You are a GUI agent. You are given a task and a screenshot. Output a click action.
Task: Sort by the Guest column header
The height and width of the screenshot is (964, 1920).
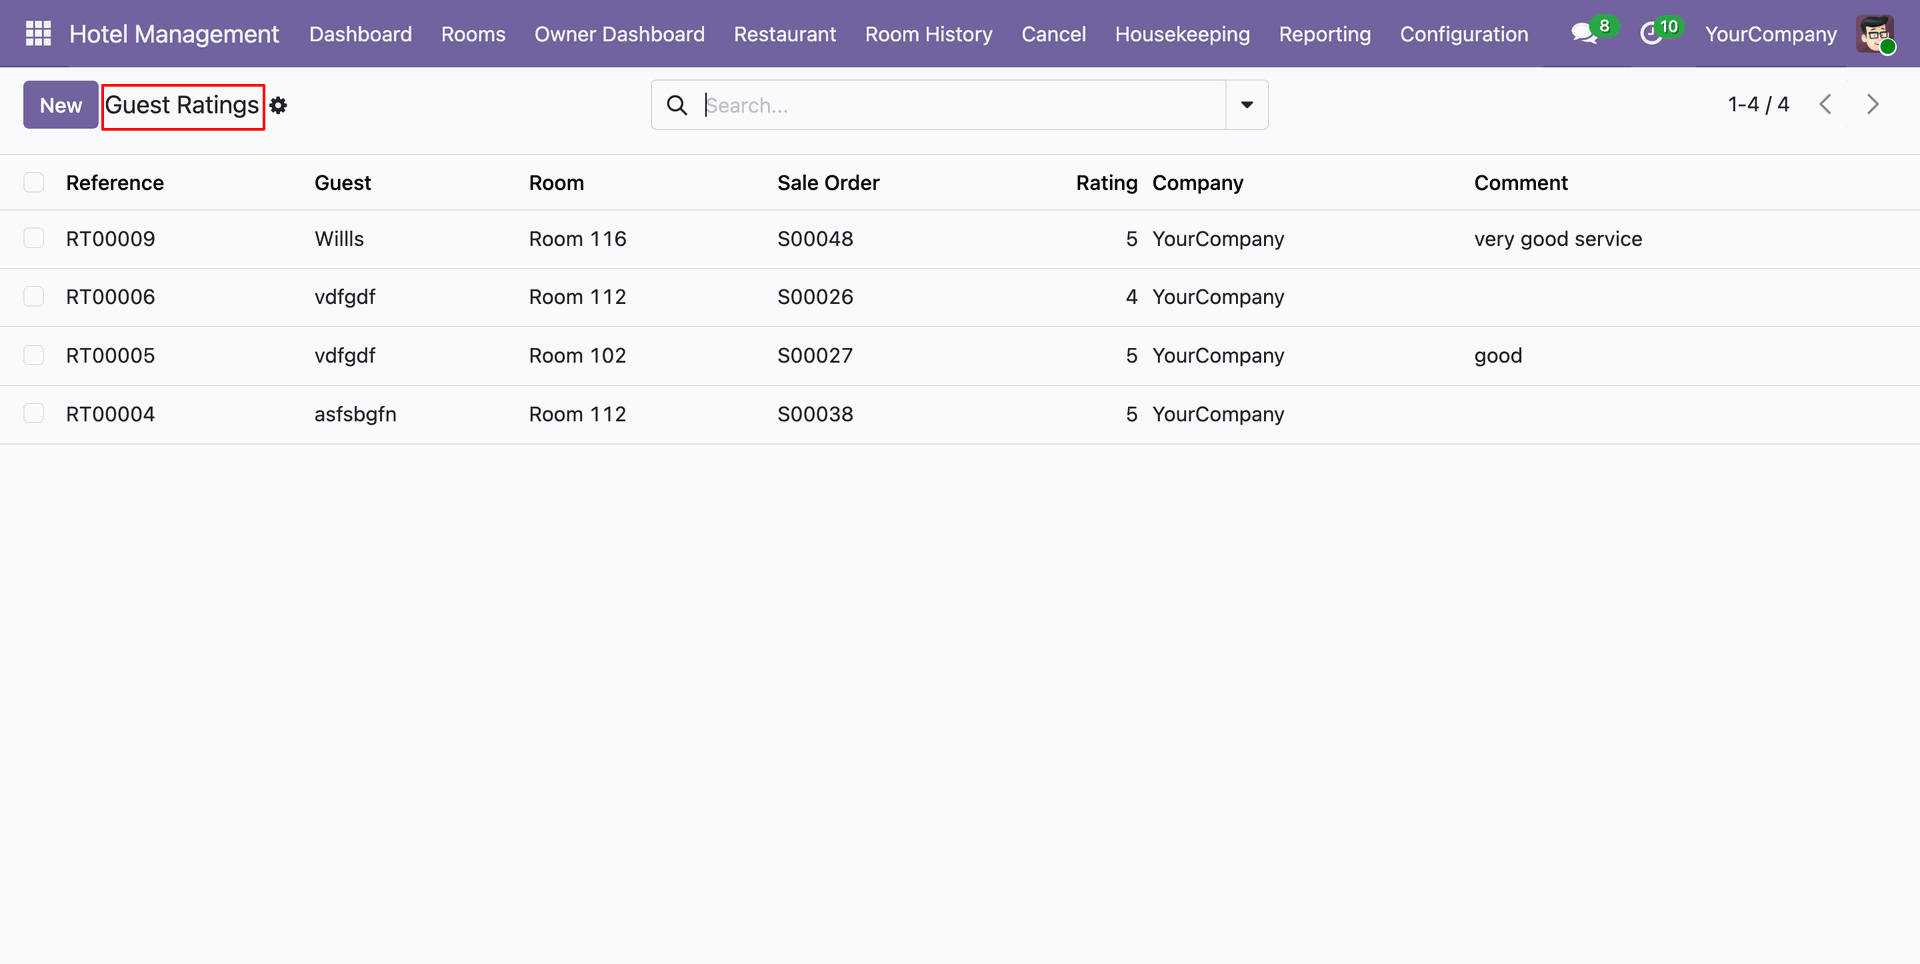click(343, 183)
